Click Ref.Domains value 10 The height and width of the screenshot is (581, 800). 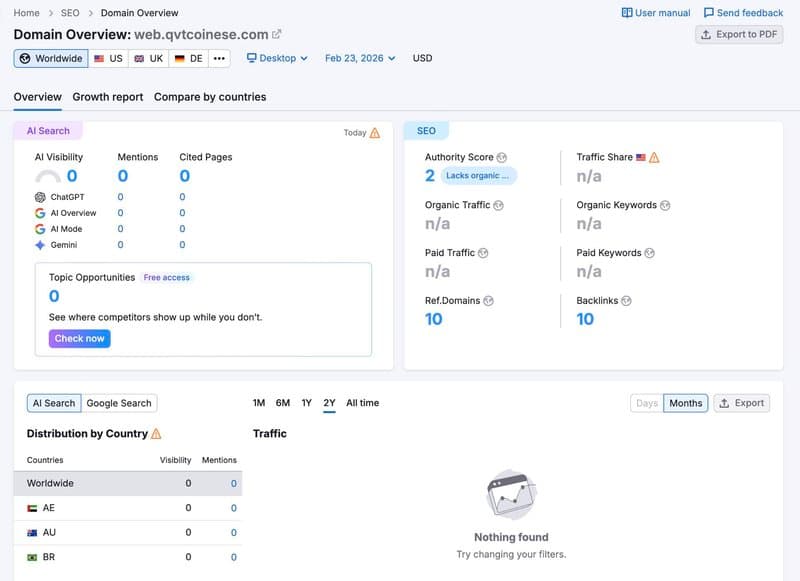434,319
